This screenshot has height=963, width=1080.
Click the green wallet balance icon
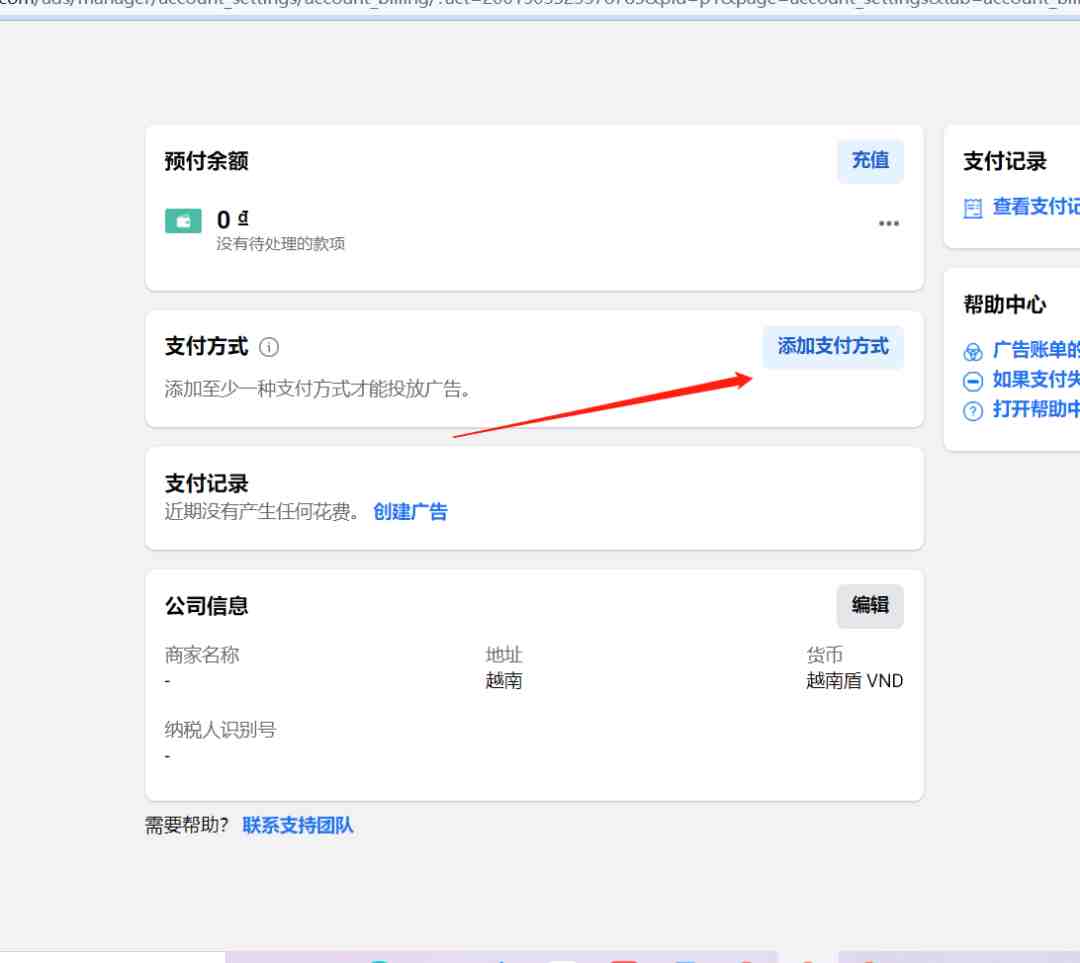click(x=183, y=221)
